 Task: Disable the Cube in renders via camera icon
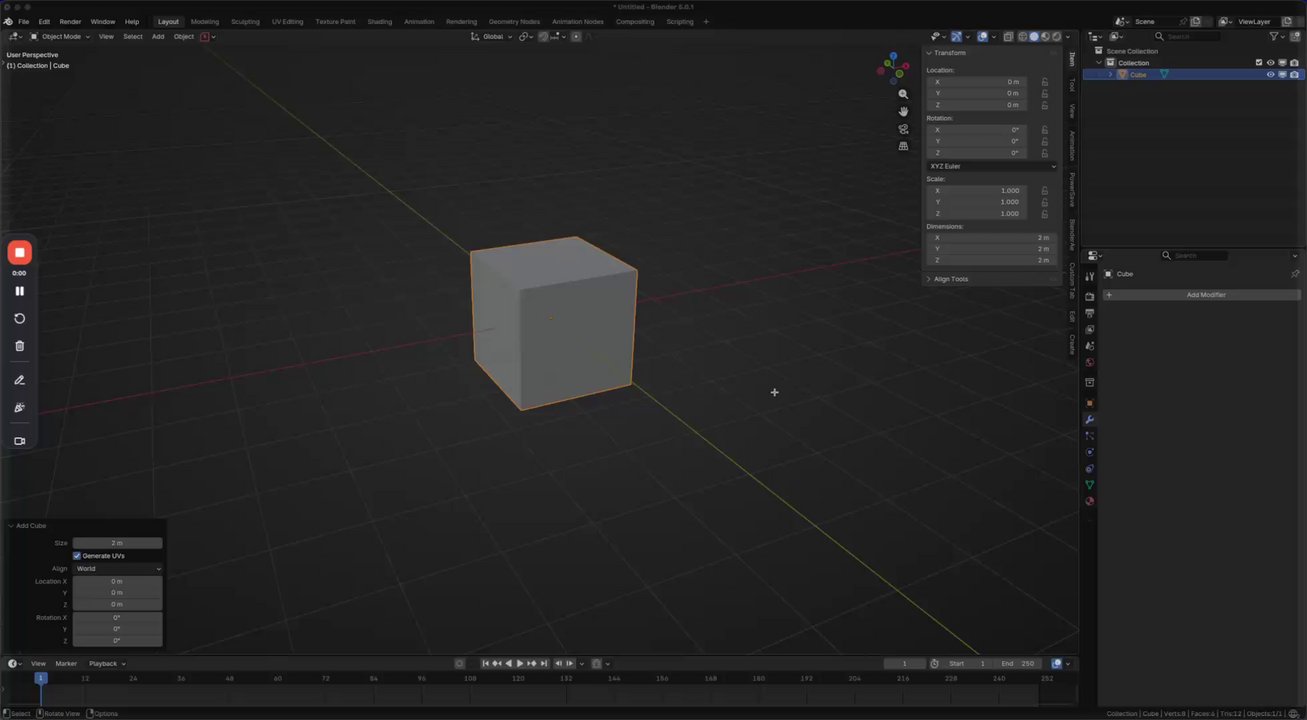tap(1295, 75)
